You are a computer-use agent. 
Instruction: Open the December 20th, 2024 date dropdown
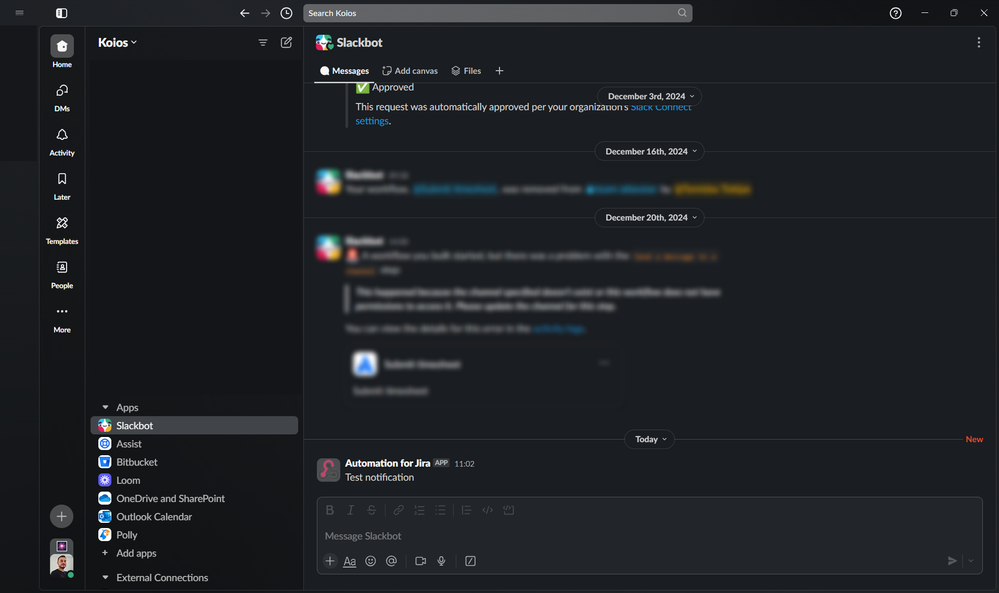point(650,218)
